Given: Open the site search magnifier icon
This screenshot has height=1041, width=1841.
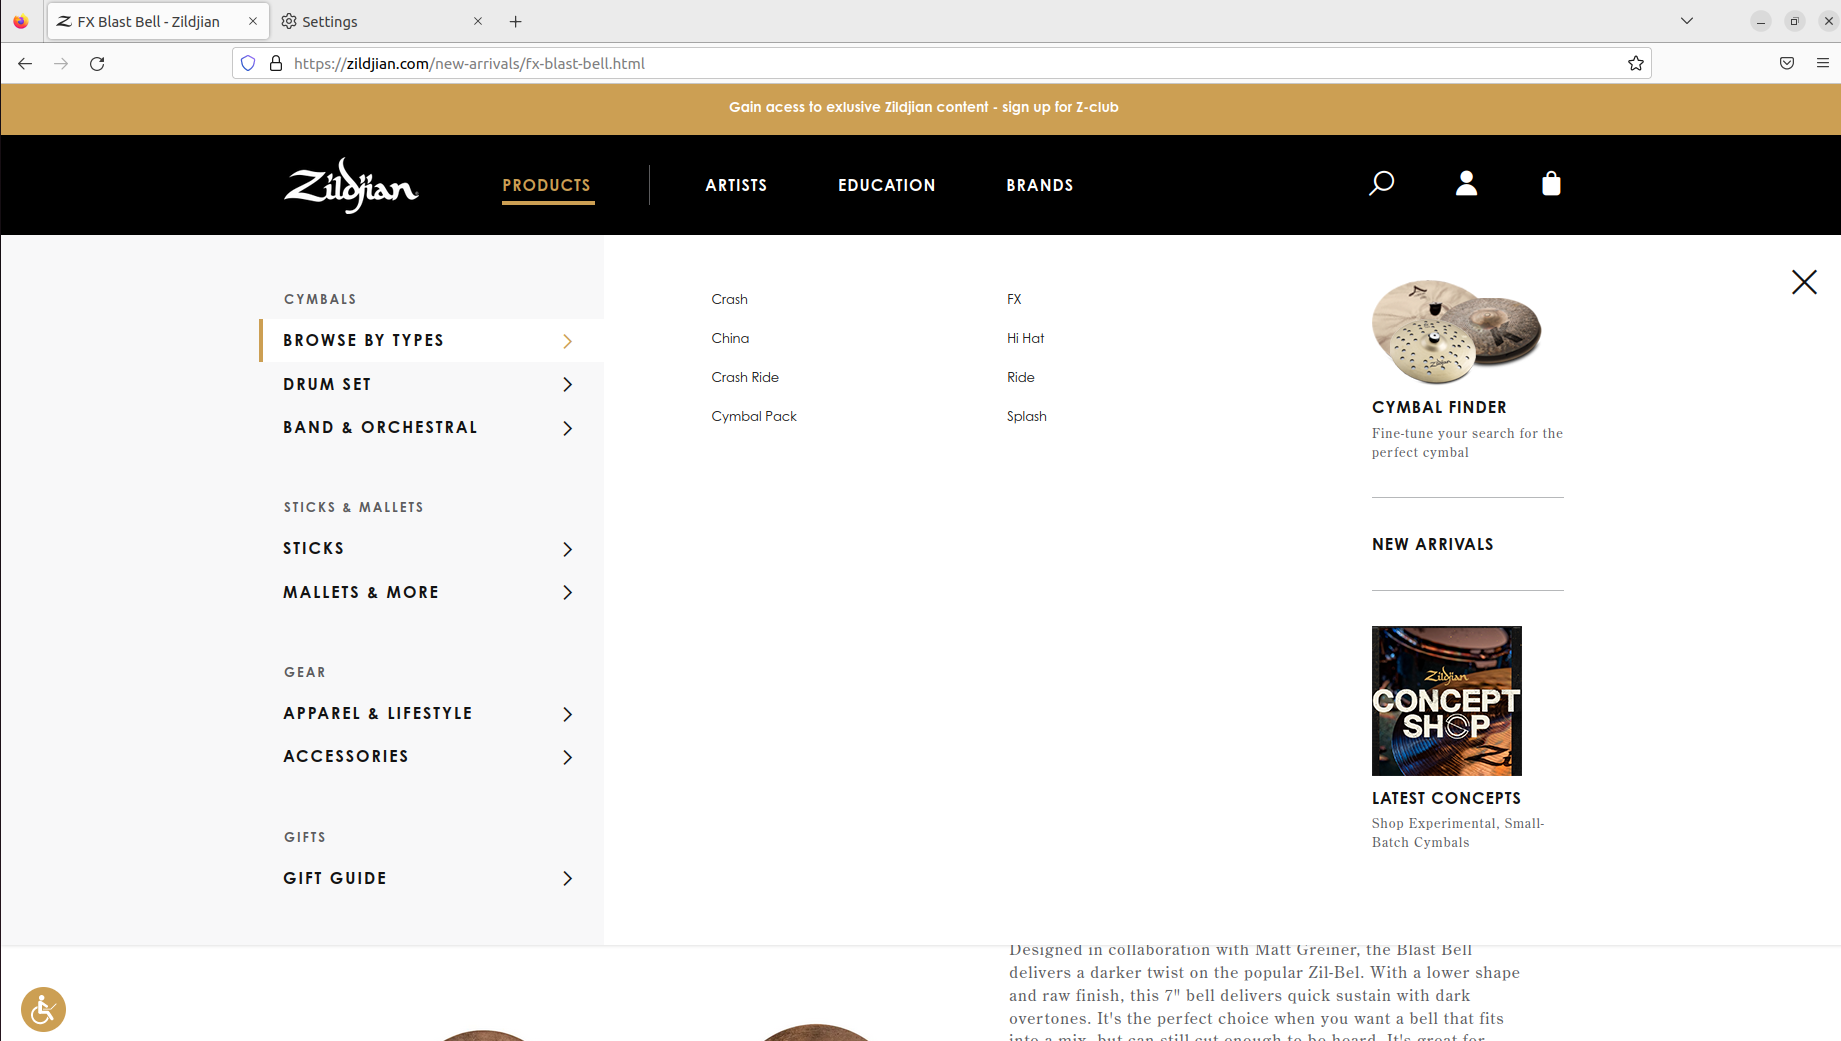Looking at the screenshot, I should [1381, 183].
